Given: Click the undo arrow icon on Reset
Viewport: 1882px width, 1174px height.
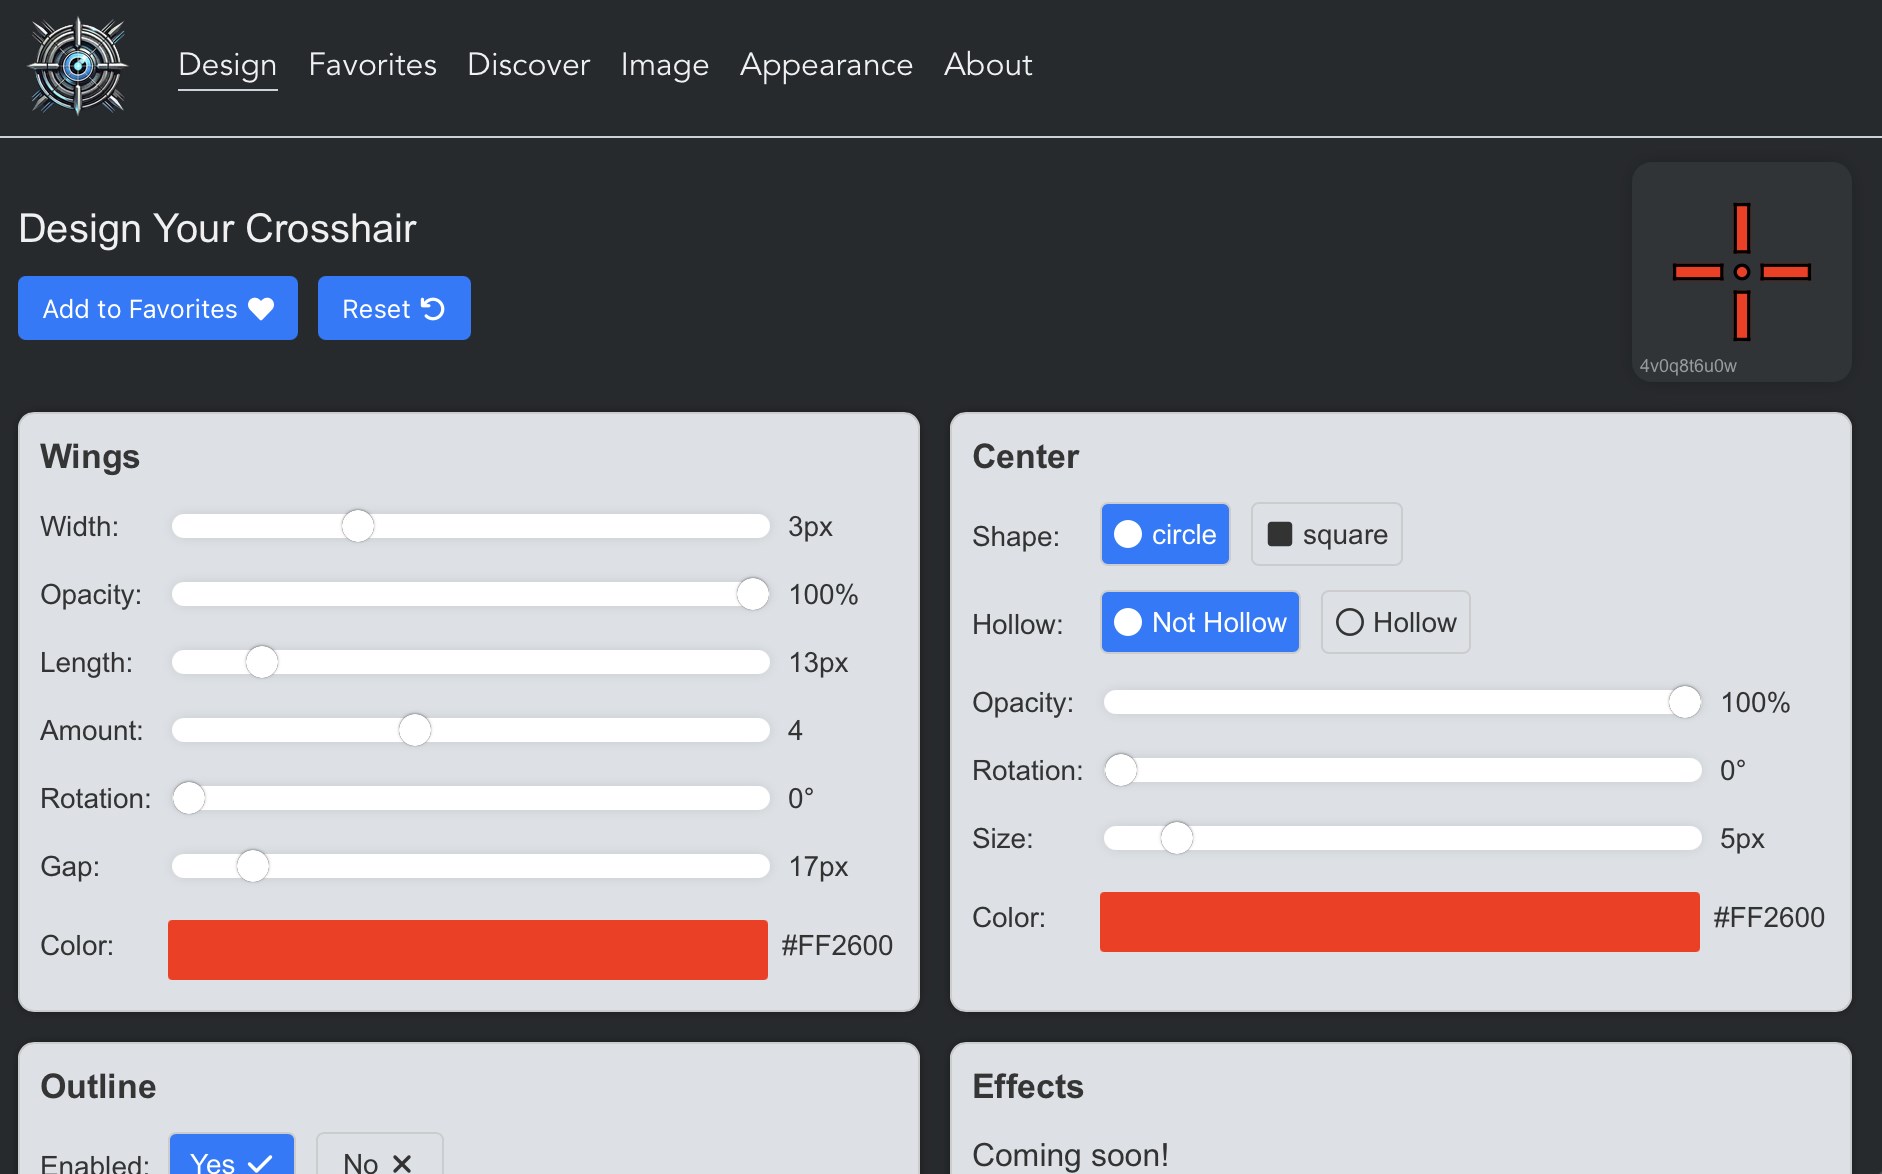Looking at the screenshot, I should coord(433,309).
